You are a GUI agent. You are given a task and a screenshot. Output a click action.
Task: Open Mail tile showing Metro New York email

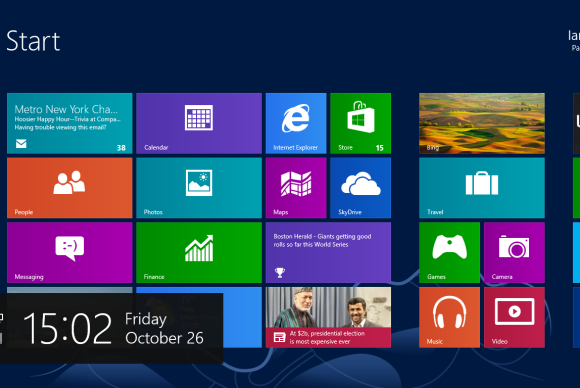[x=70, y=123]
